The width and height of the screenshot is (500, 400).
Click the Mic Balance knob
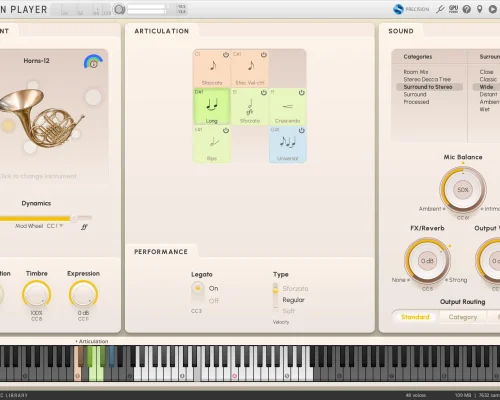[x=463, y=190]
